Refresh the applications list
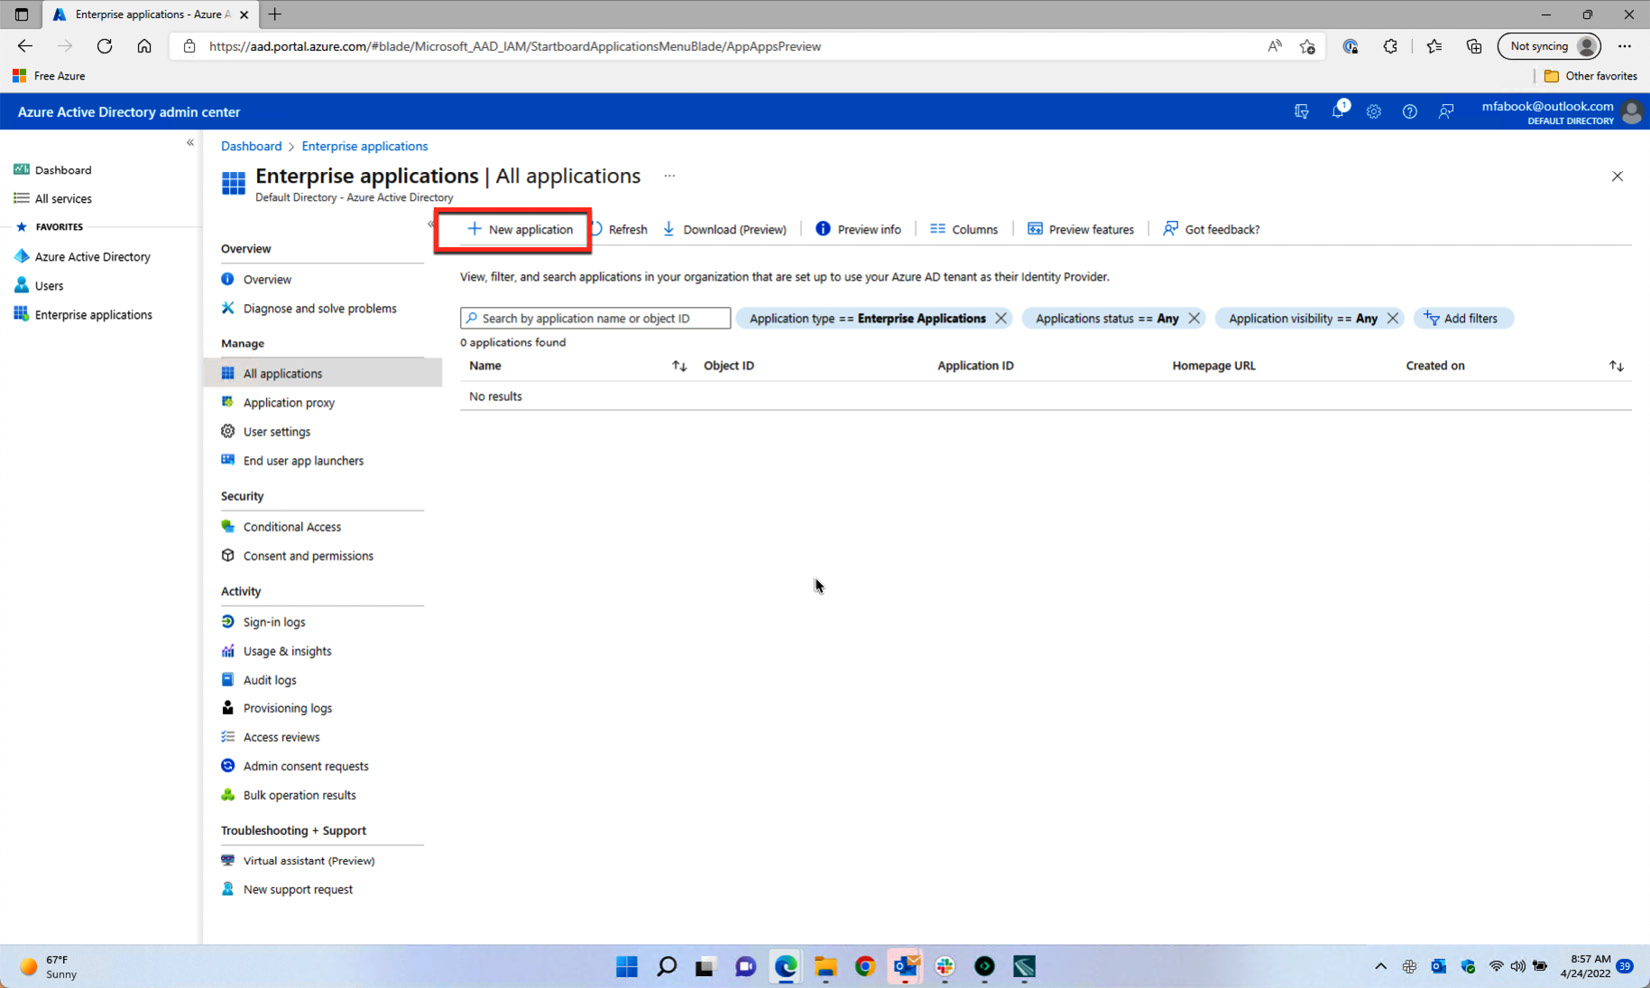Image resolution: width=1650 pixels, height=988 pixels. click(619, 229)
